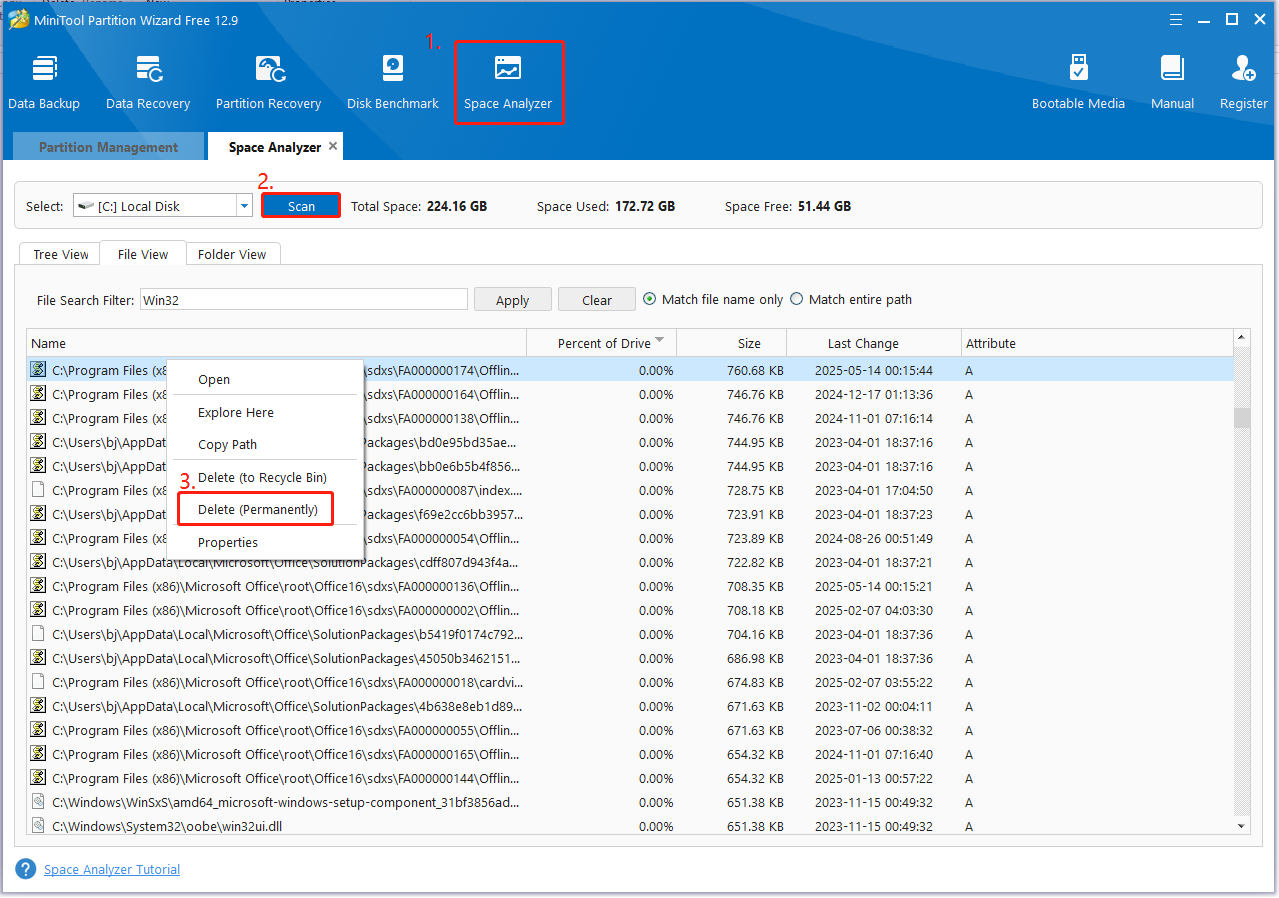Select row ending FA000000002\Offlin...
The height and width of the screenshot is (898, 1279).
(631, 610)
